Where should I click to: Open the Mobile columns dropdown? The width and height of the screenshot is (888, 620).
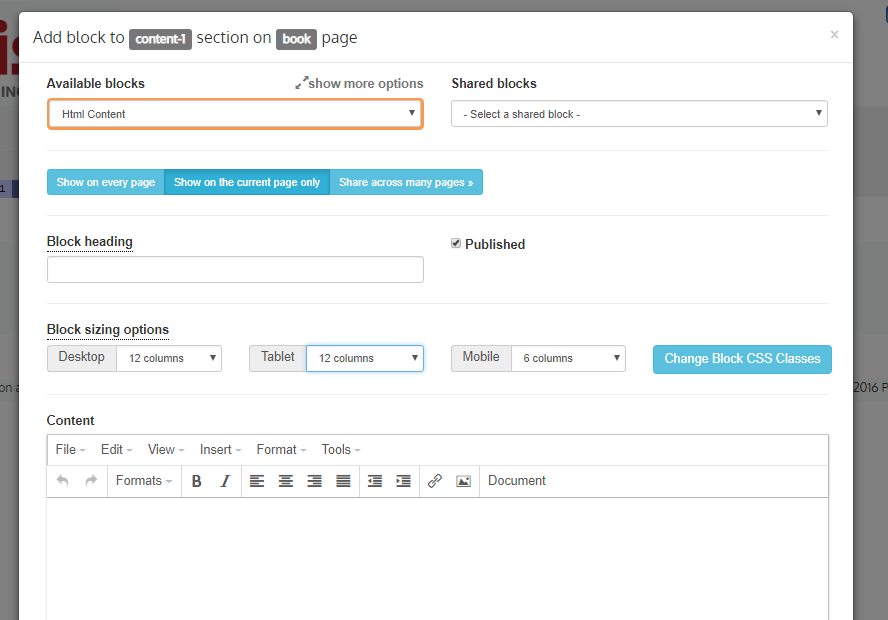point(567,358)
